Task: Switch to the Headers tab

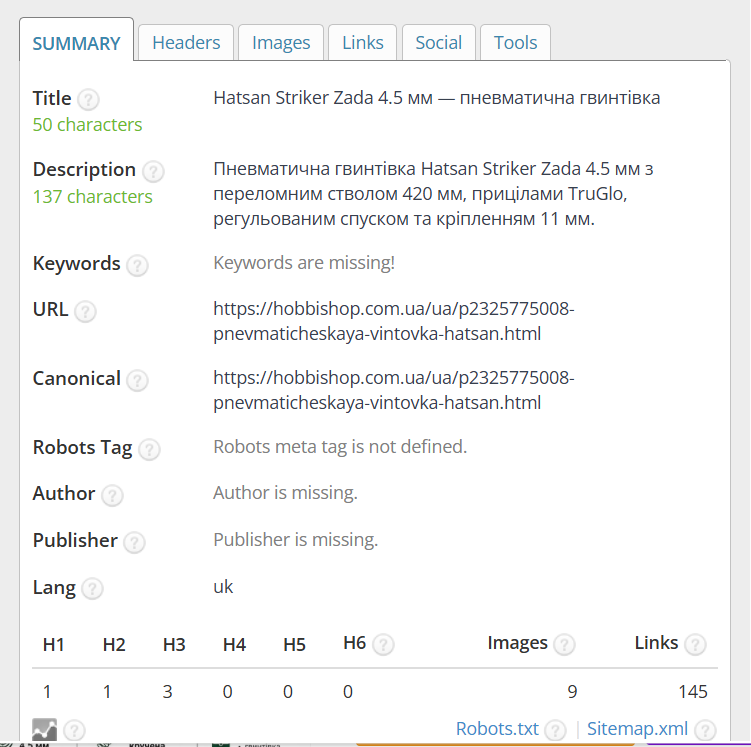Action: [x=186, y=43]
